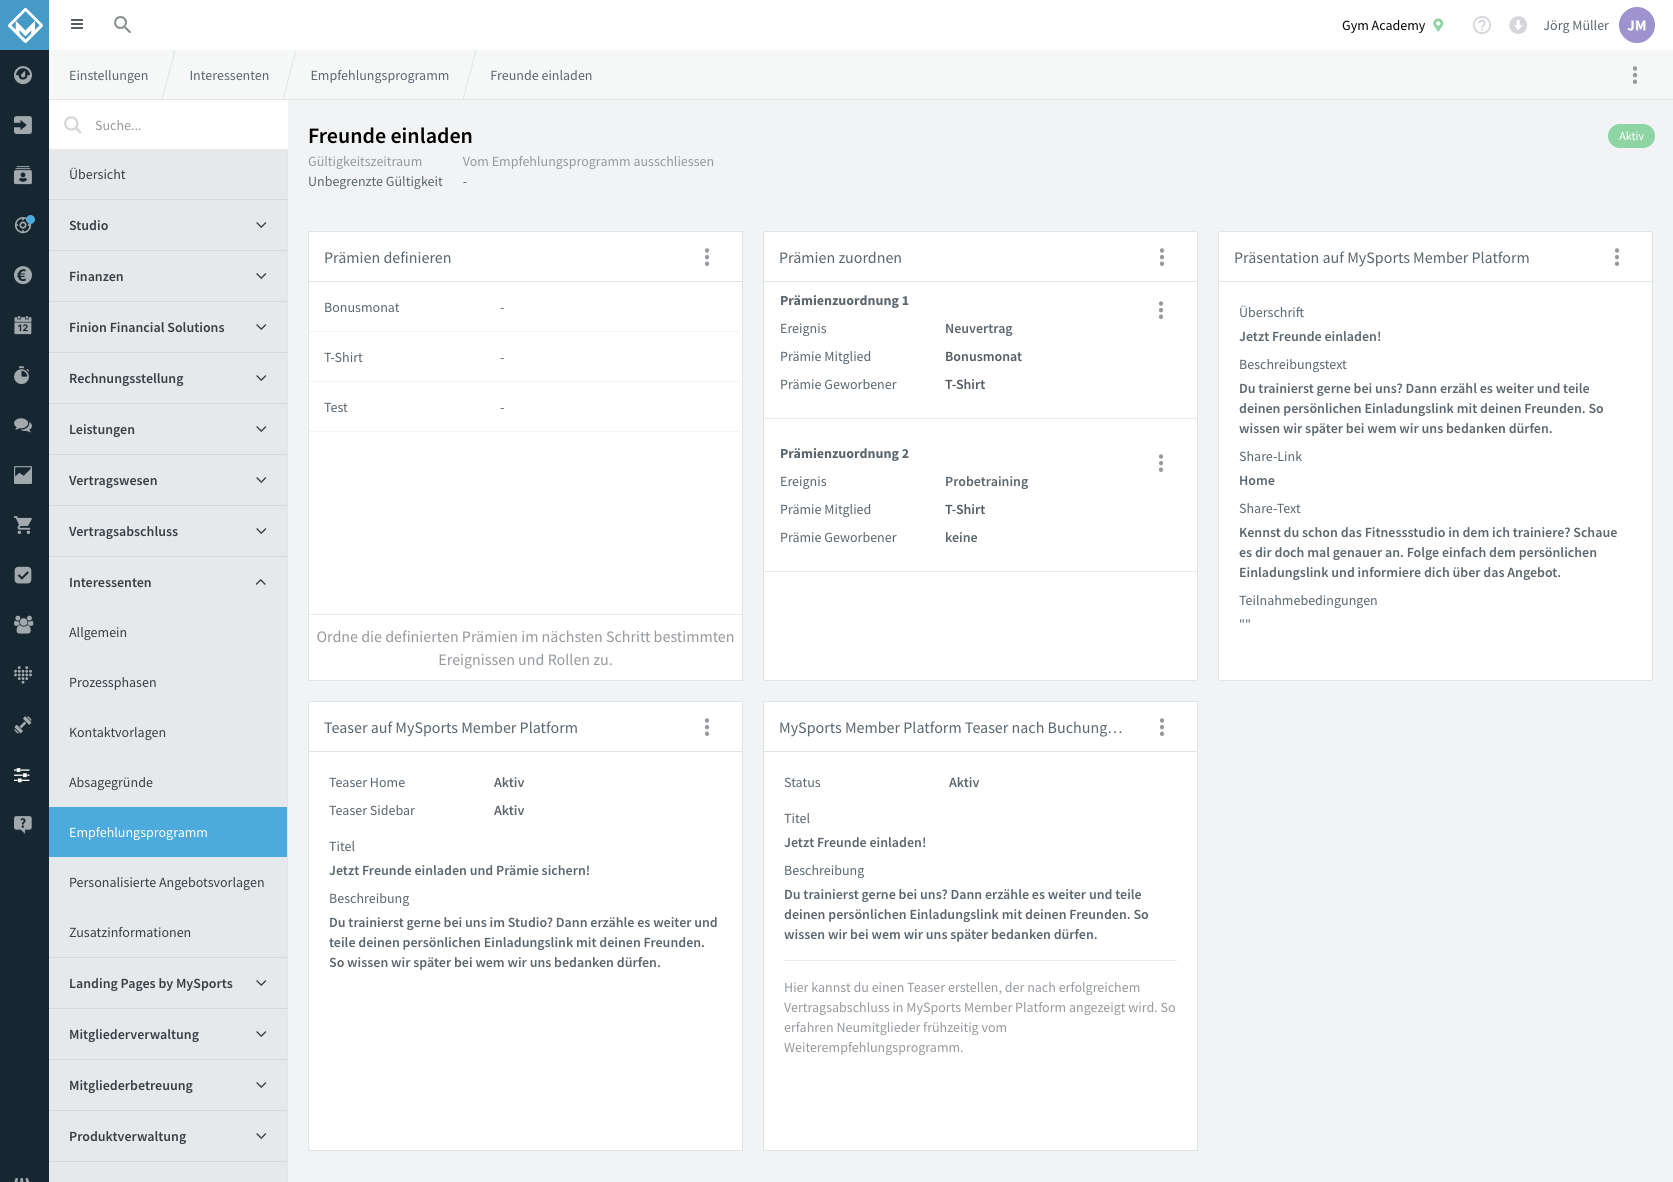The image size is (1673, 1182).
Task: Open options menu for Prämien definieren card
Action: [707, 258]
